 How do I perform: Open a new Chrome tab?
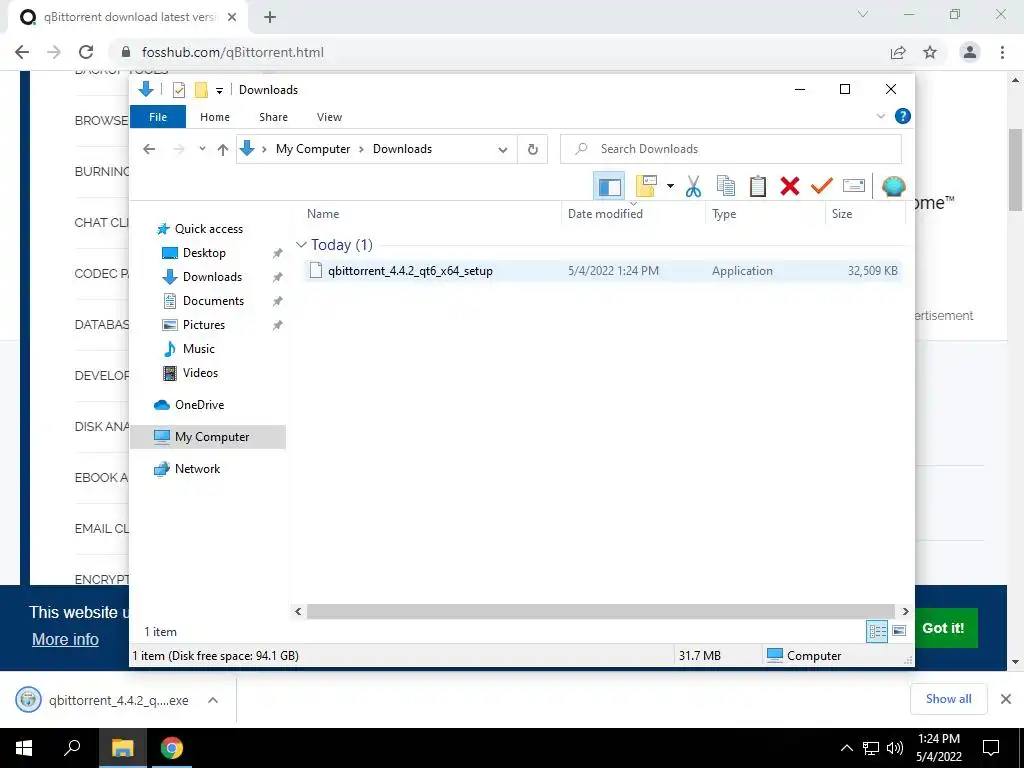coord(270,17)
